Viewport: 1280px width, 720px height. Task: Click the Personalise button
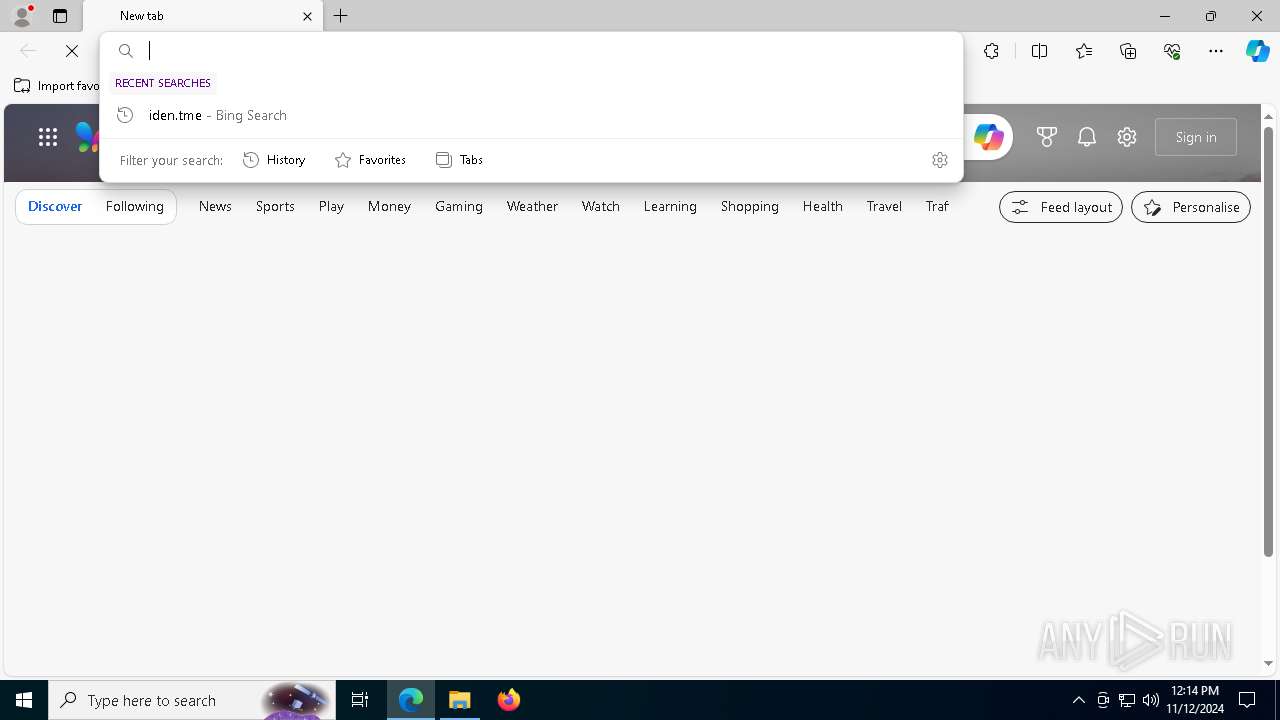point(1191,207)
